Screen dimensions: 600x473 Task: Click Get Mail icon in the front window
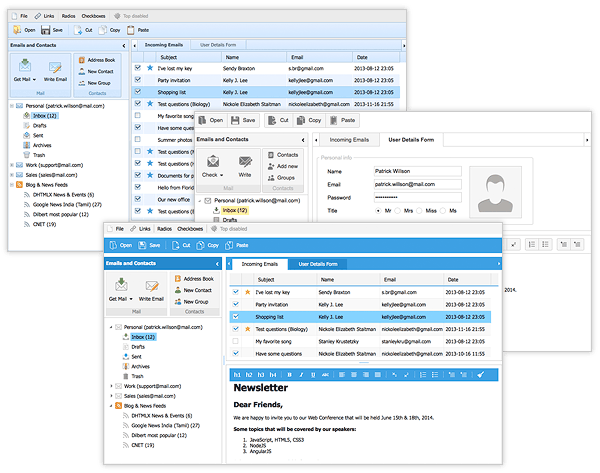pyautogui.click(x=121, y=285)
